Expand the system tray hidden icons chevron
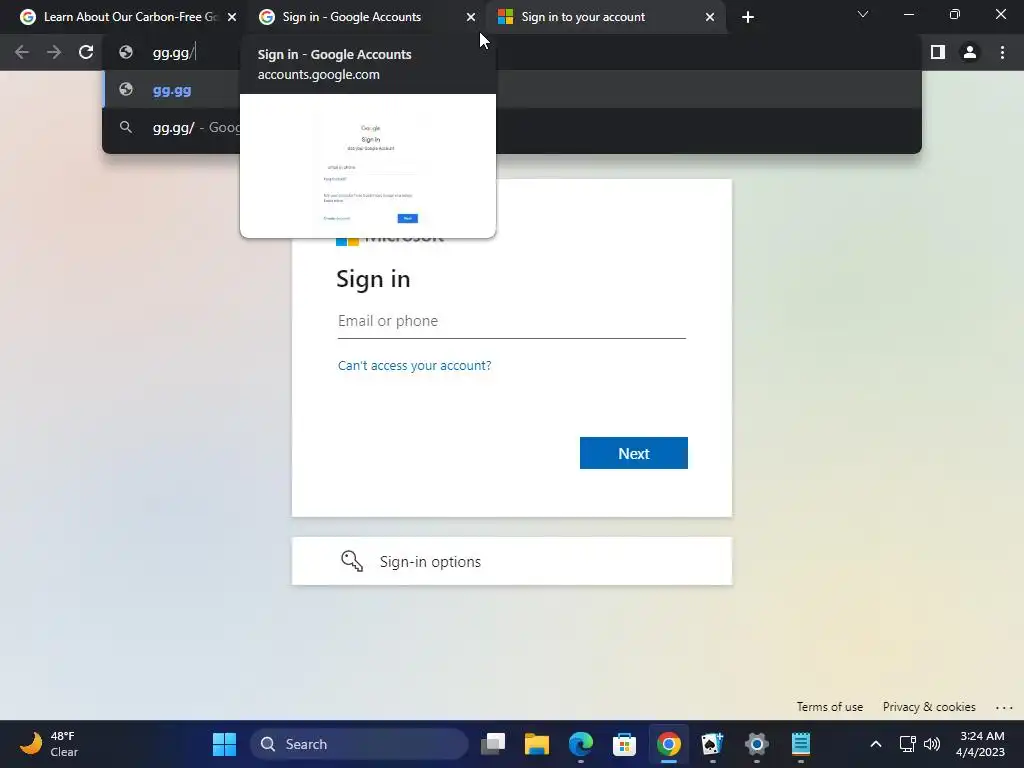The width and height of the screenshot is (1024, 768). coord(876,744)
